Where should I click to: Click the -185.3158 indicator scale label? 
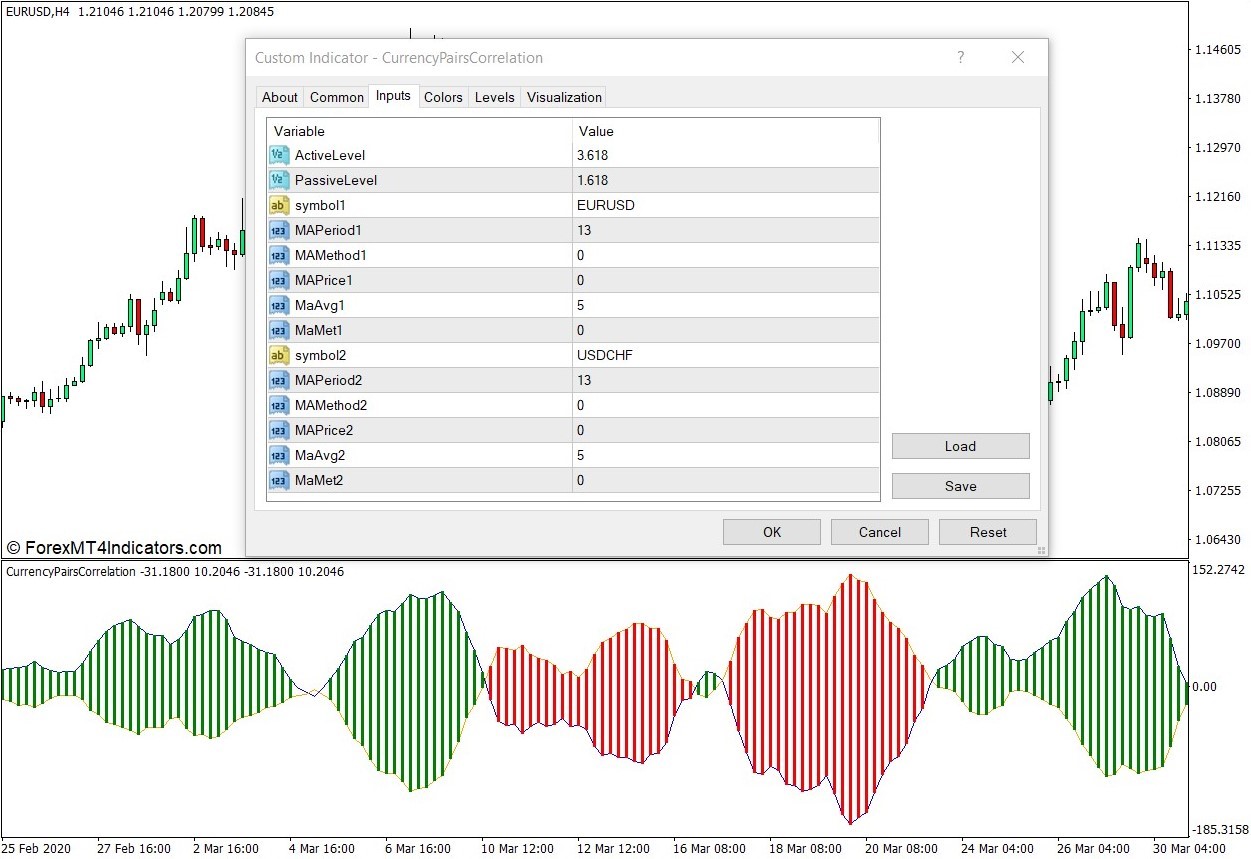[x=1219, y=829]
